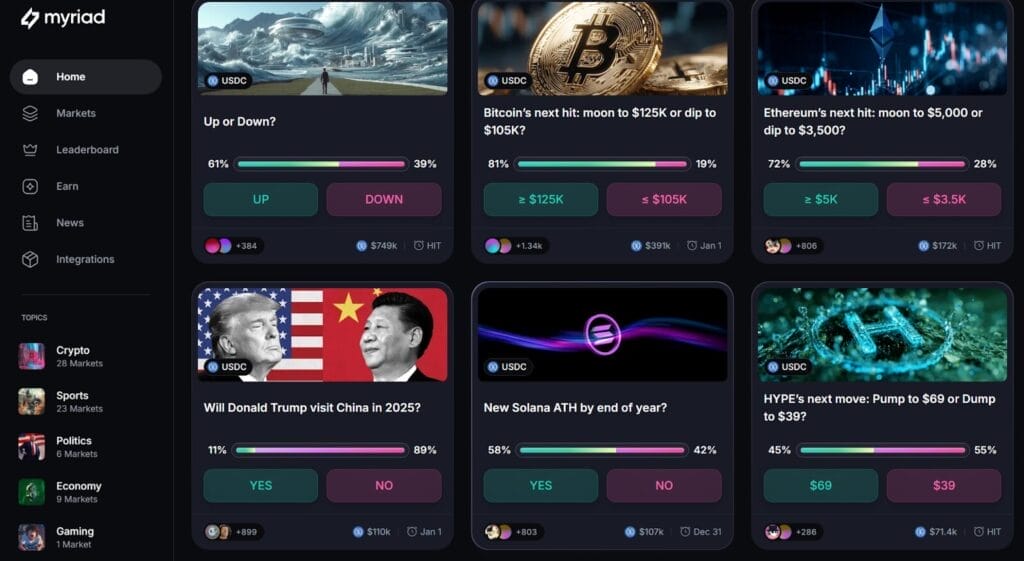Select the Earn icon in sidebar

30,186
